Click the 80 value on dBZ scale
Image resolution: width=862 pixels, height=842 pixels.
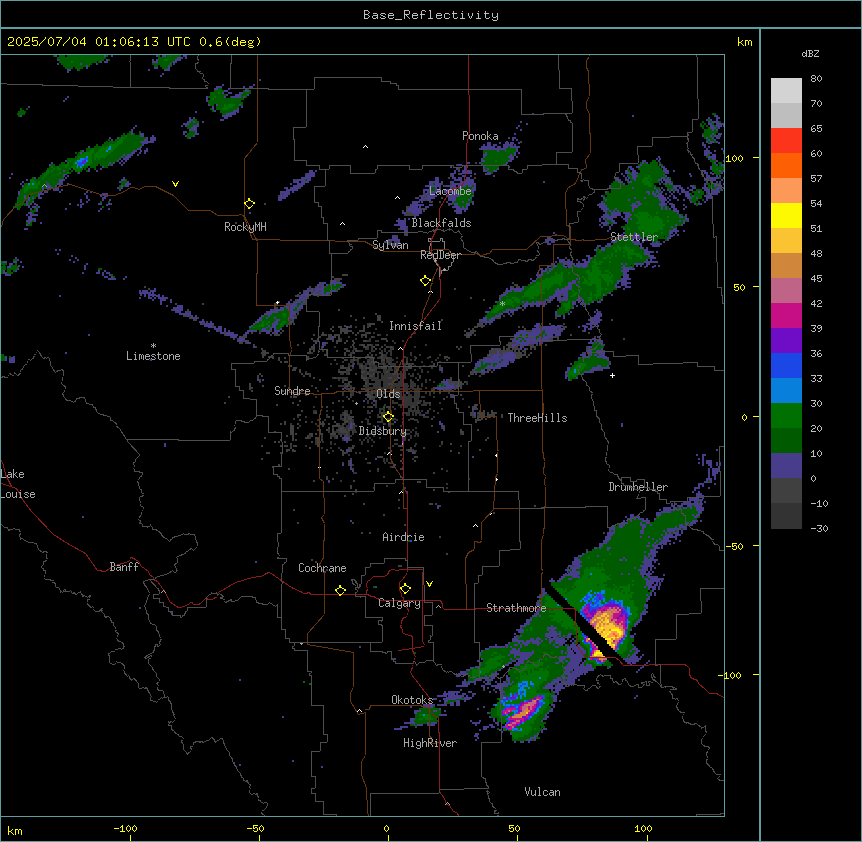(x=816, y=79)
